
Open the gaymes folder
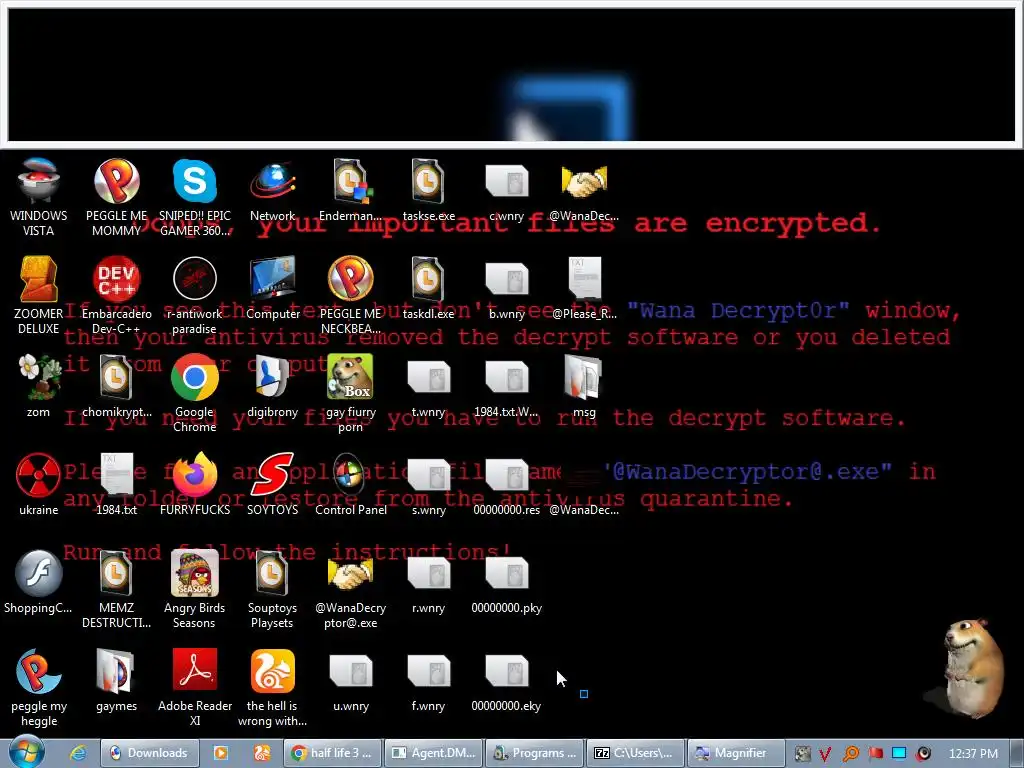116,680
